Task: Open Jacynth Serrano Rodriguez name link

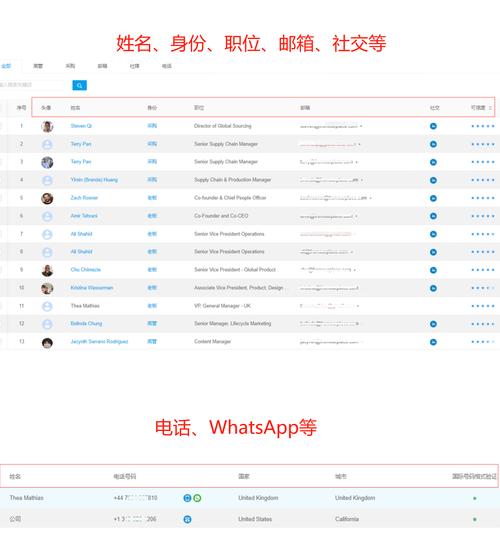Action: pyautogui.click(x=99, y=342)
